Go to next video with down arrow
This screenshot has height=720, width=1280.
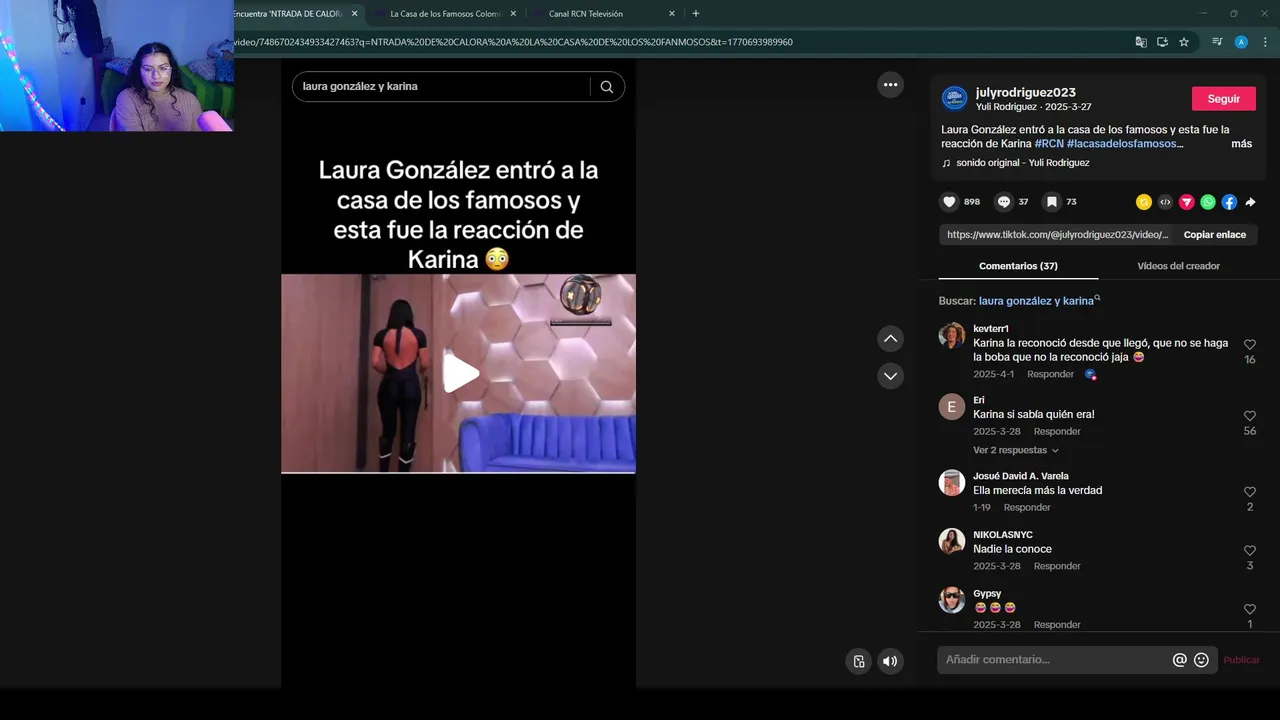(x=890, y=376)
